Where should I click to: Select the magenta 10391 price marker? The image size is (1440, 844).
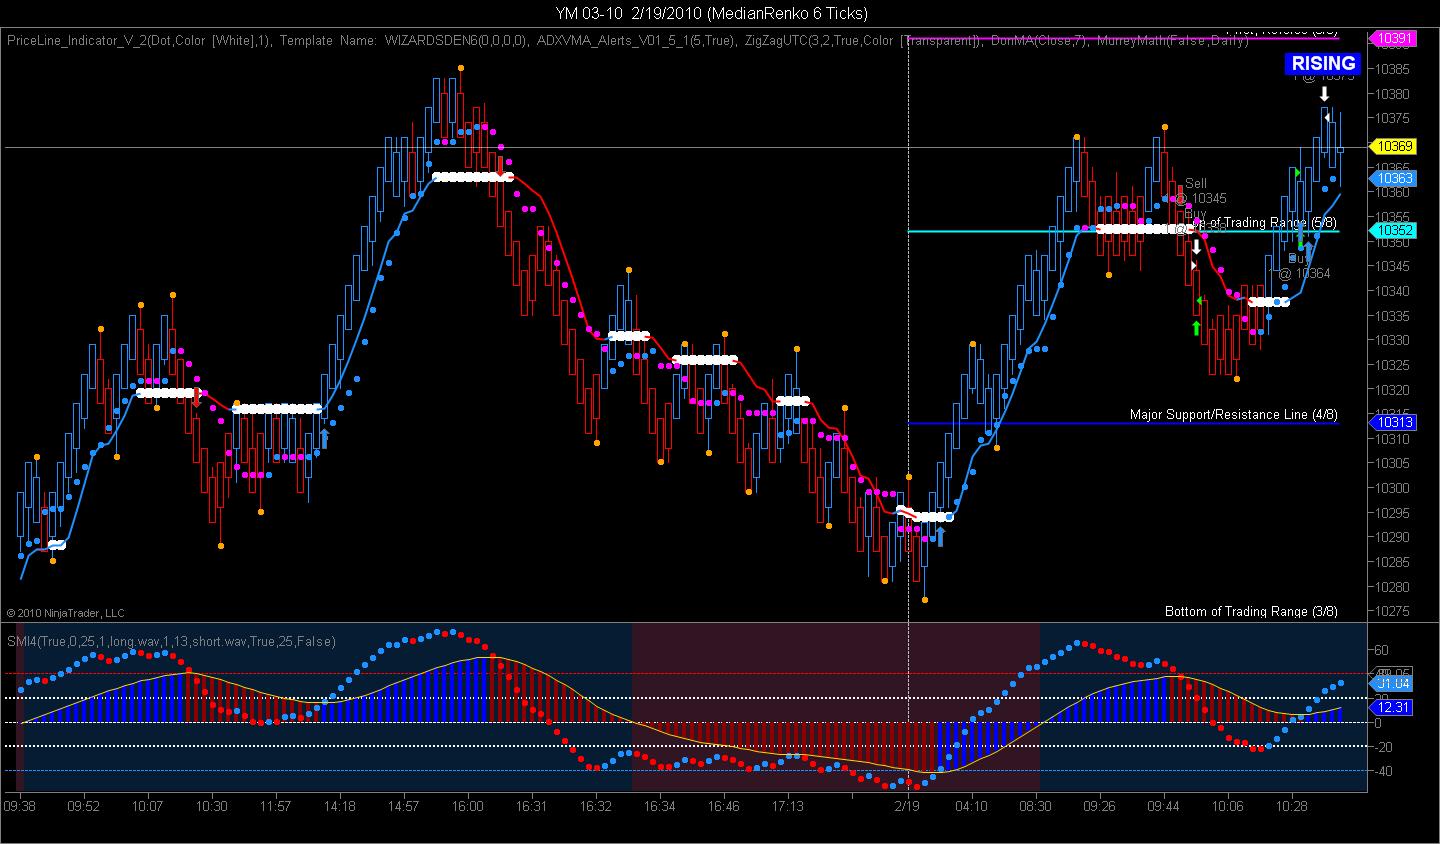coord(1394,38)
